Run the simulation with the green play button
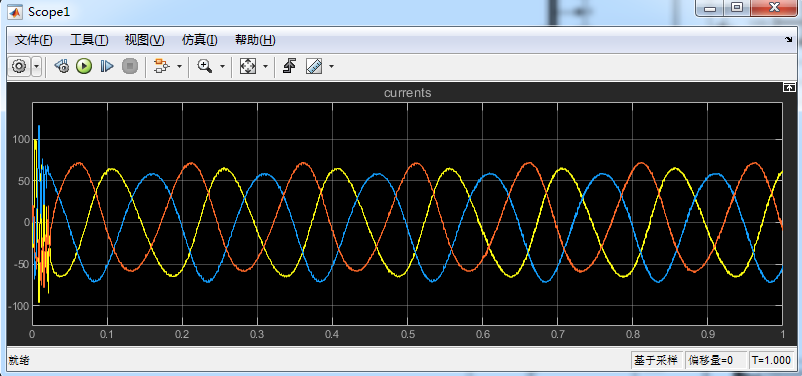This screenshot has height=376, width=802. pyautogui.click(x=84, y=66)
